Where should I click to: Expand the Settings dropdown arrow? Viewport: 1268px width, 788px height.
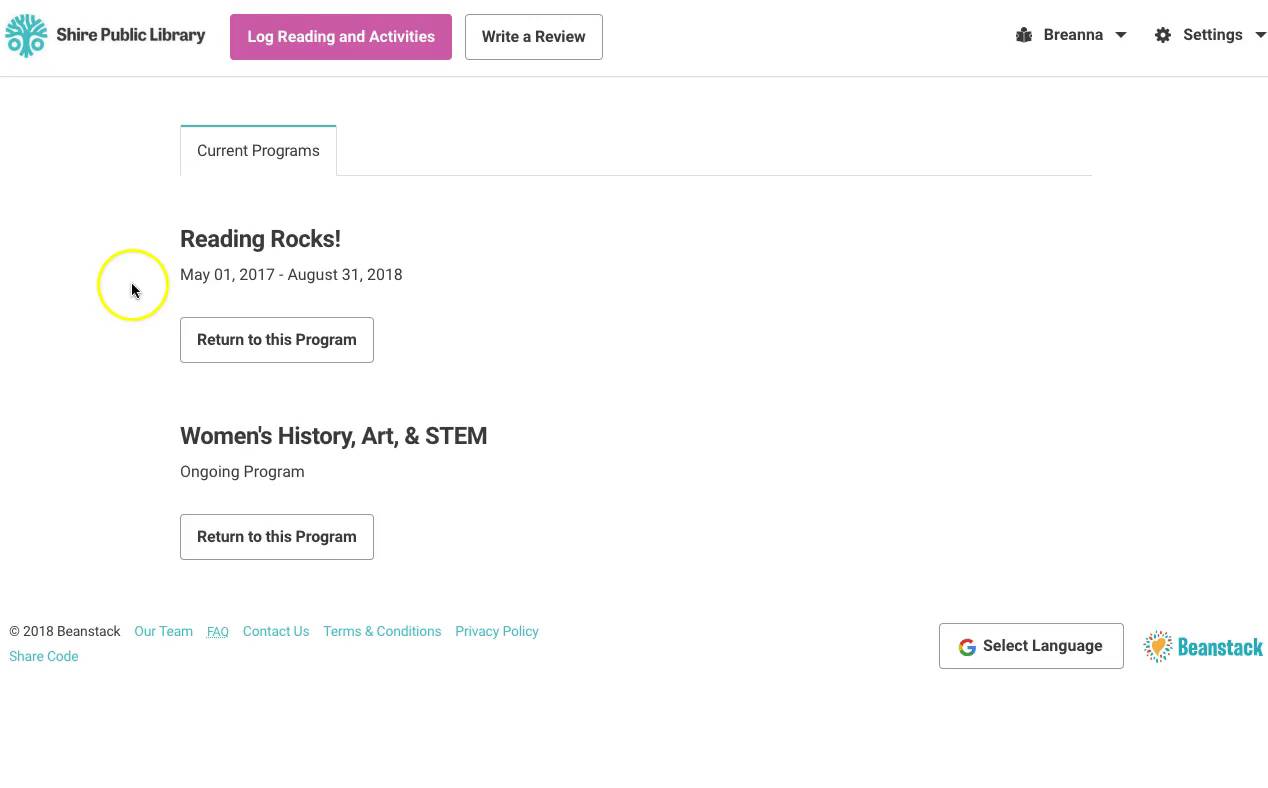1260,35
